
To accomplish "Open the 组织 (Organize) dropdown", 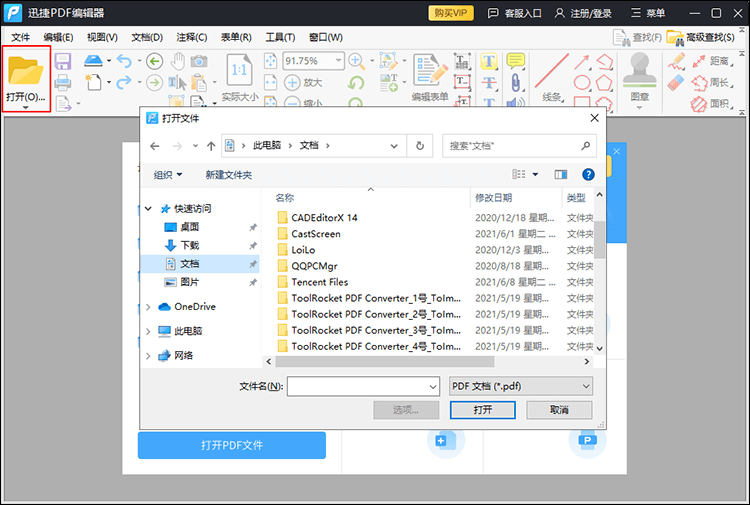I will tap(168, 175).
